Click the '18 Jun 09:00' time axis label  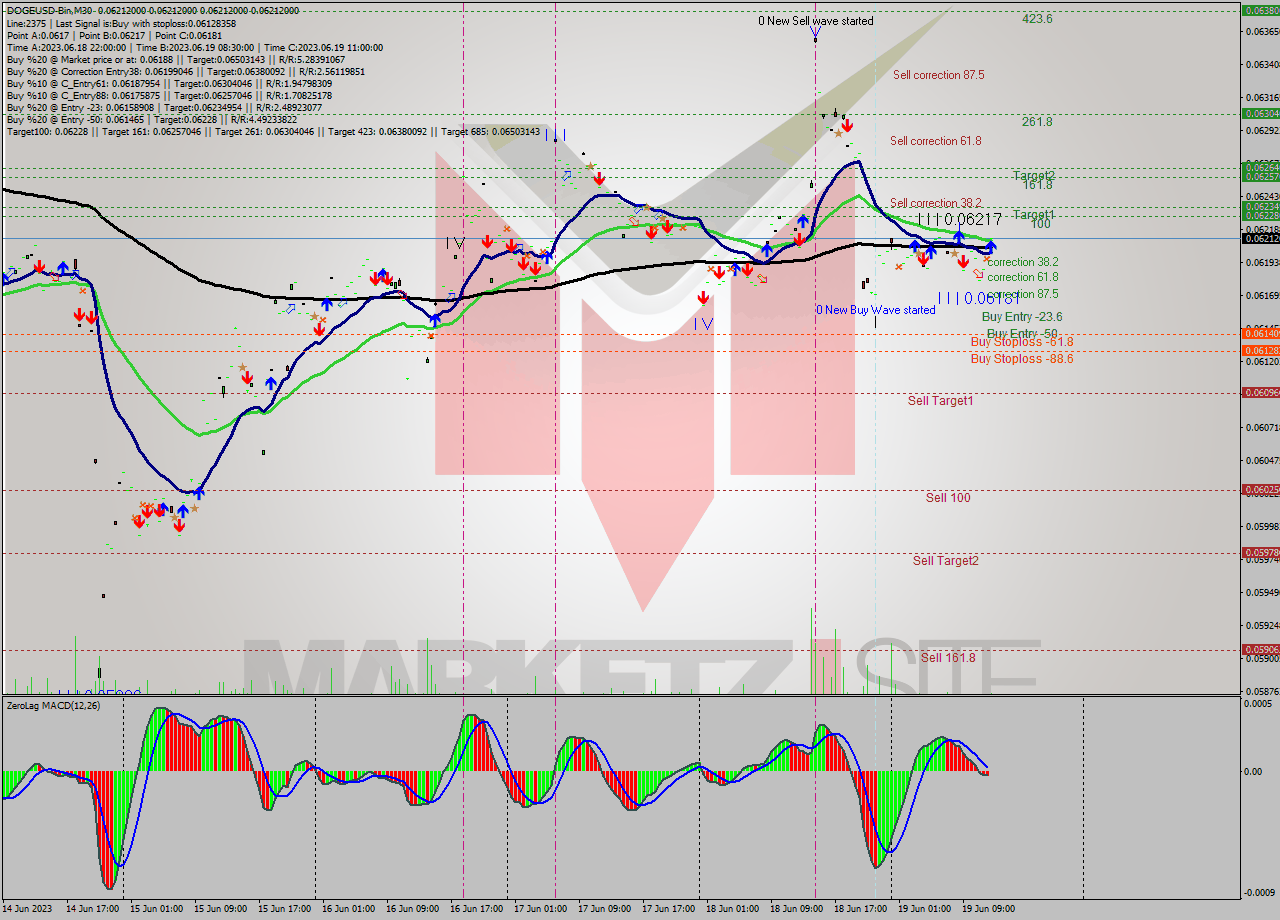click(x=796, y=909)
